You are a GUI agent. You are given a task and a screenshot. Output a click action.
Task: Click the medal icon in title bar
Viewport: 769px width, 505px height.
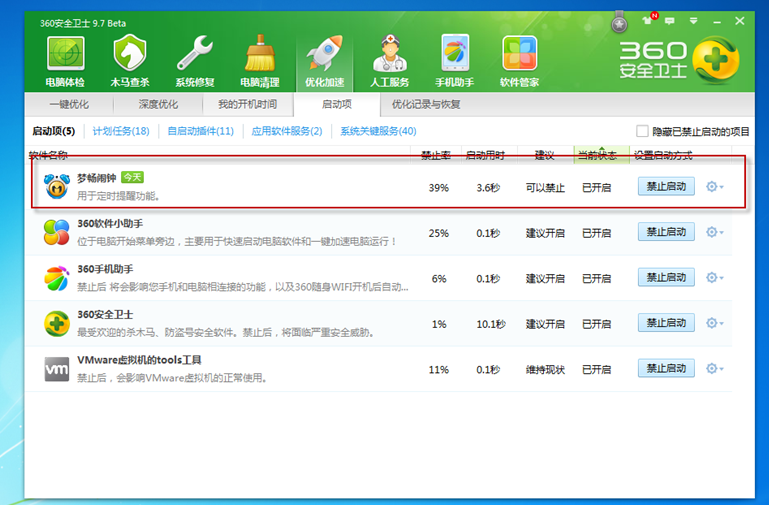[619, 22]
